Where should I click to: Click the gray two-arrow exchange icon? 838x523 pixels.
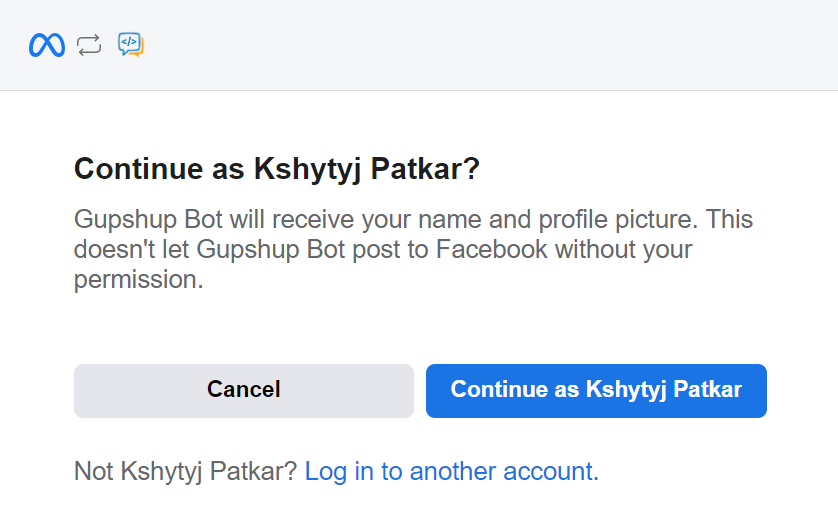pyautogui.click(x=89, y=45)
